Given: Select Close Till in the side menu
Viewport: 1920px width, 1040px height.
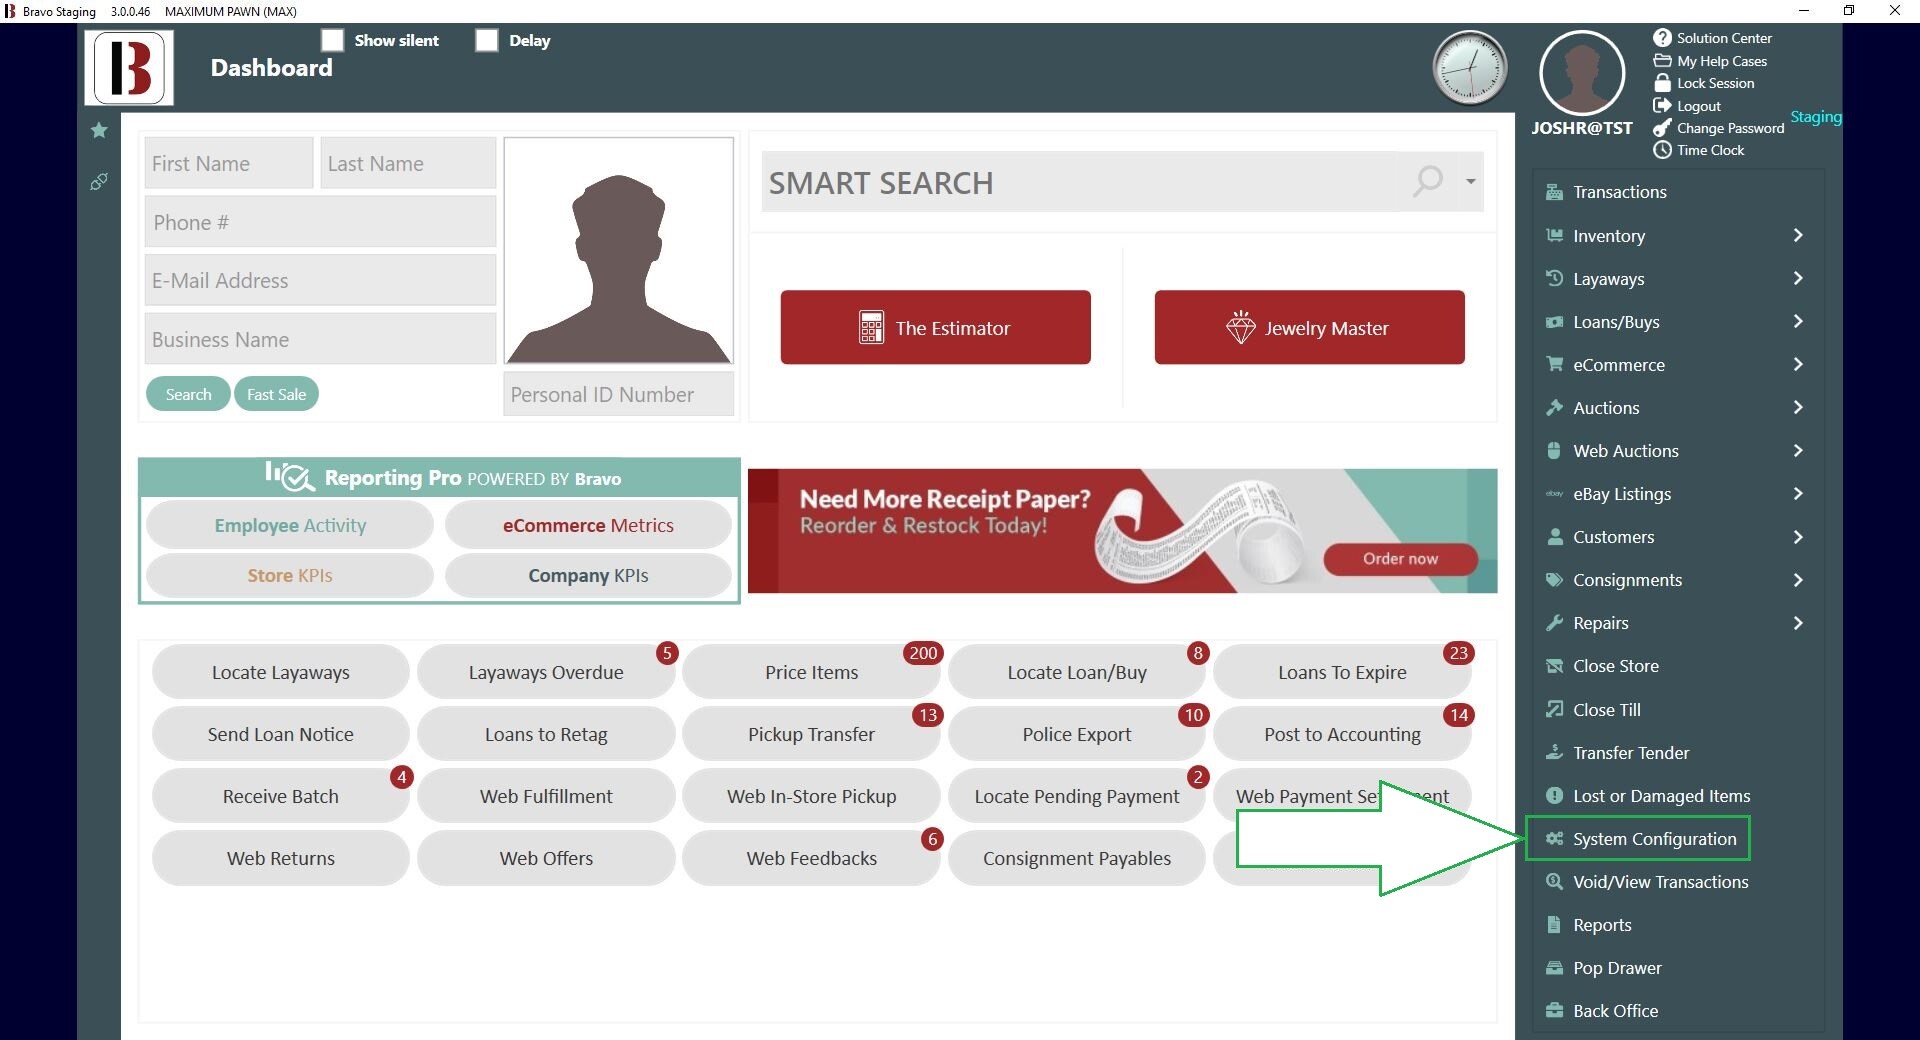Looking at the screenshot, I should click(x=1606, y=710).
